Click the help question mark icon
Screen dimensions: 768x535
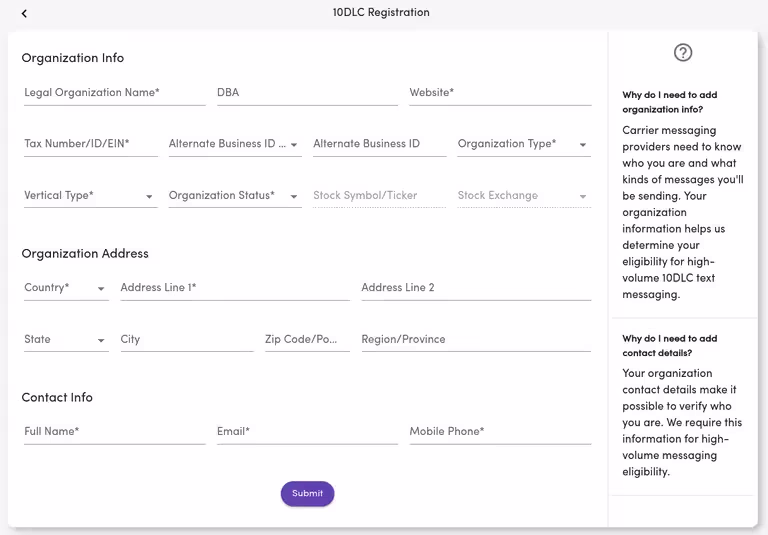click(683, 52)
